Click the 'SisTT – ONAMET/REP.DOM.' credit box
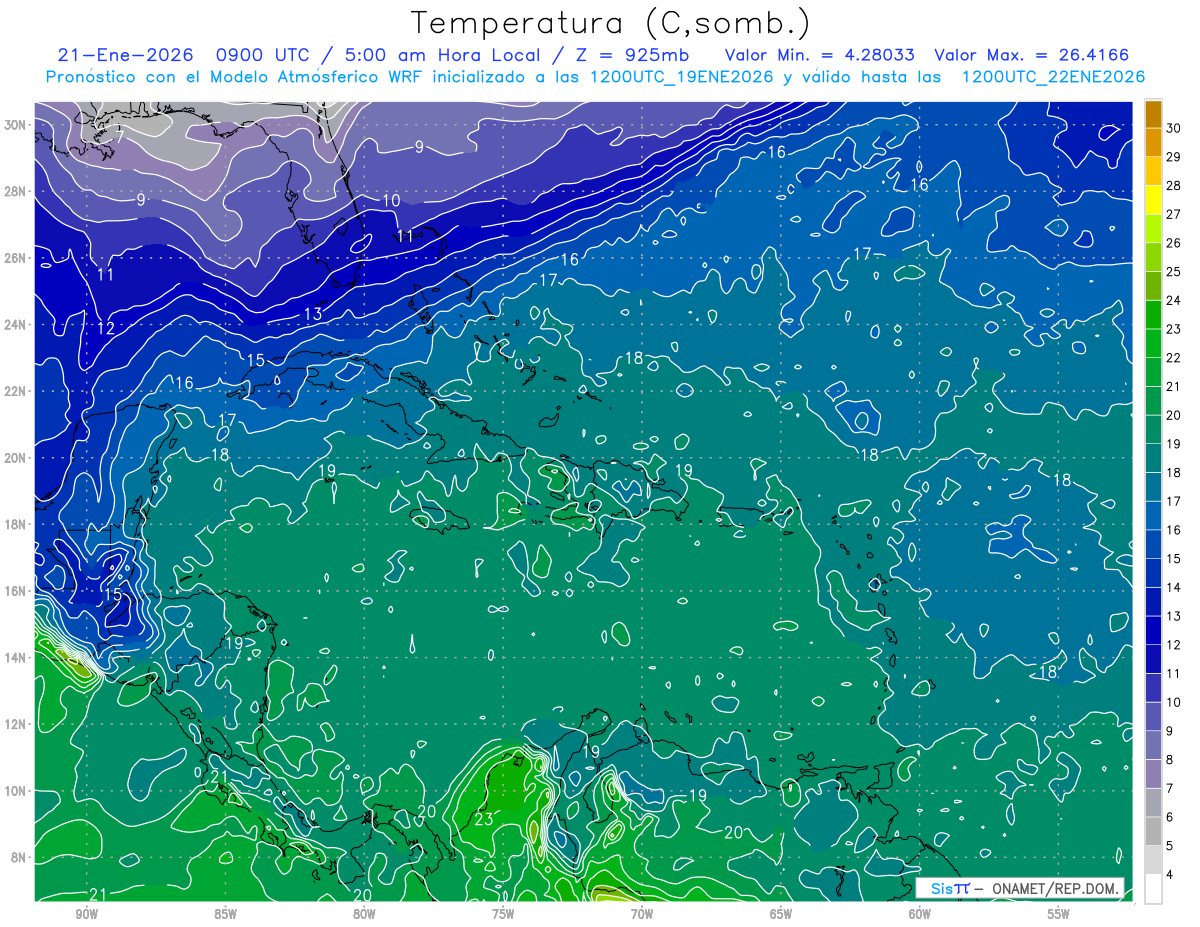1200x927 pixels. point(1019,888)
